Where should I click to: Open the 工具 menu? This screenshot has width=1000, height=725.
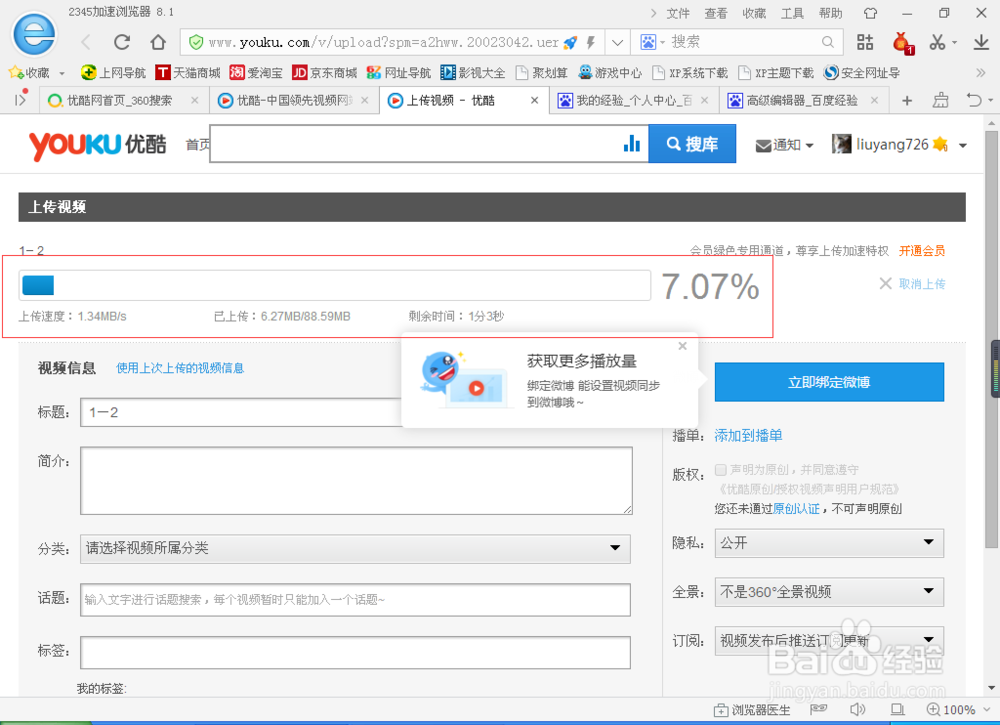[792, 13]
